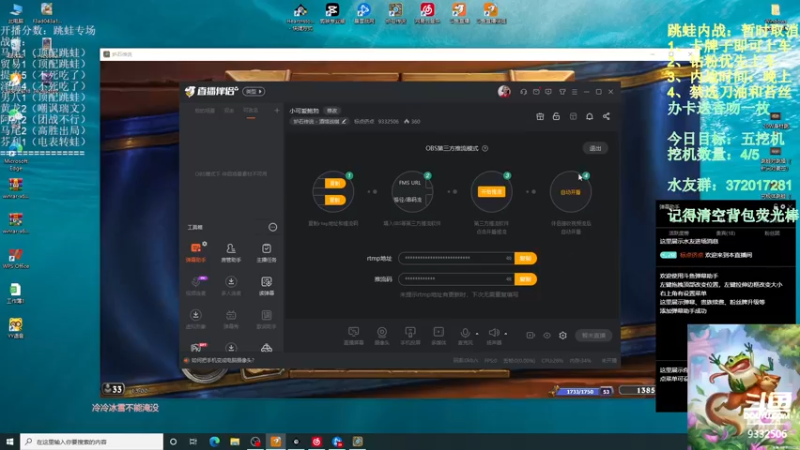Toggle the preview eye icon in bottom bar
This screenshot has width=800, height=450.
pos(547,335)
